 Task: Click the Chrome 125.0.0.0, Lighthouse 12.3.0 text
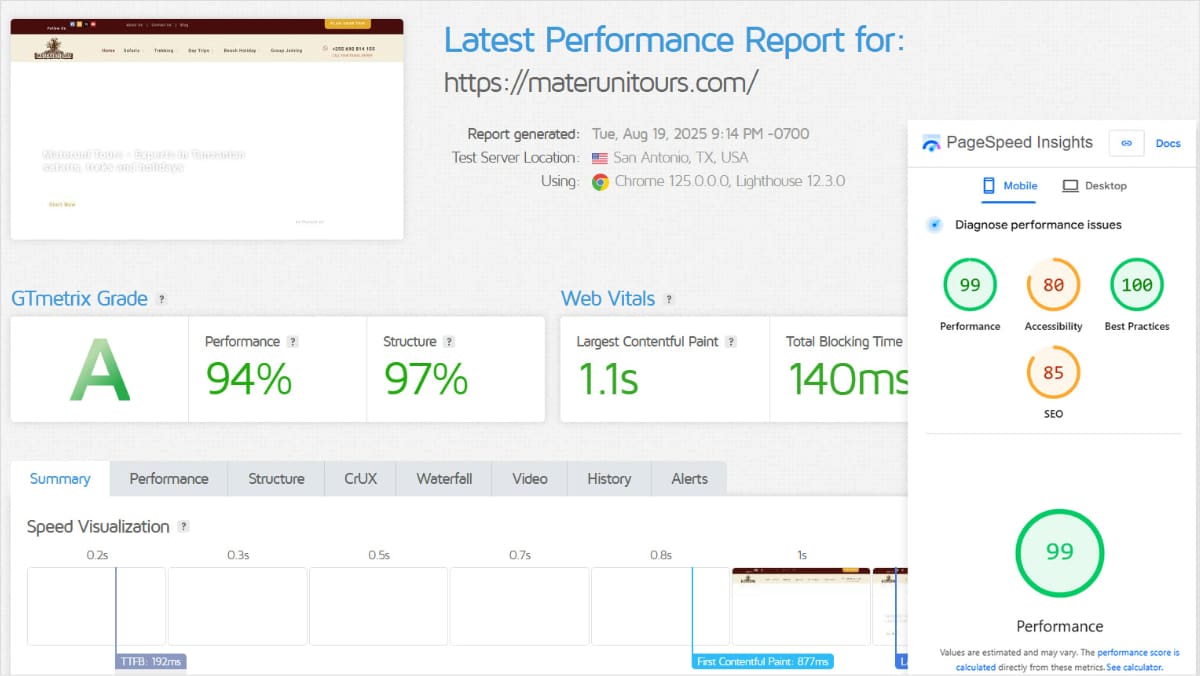[x=730, y=182]
